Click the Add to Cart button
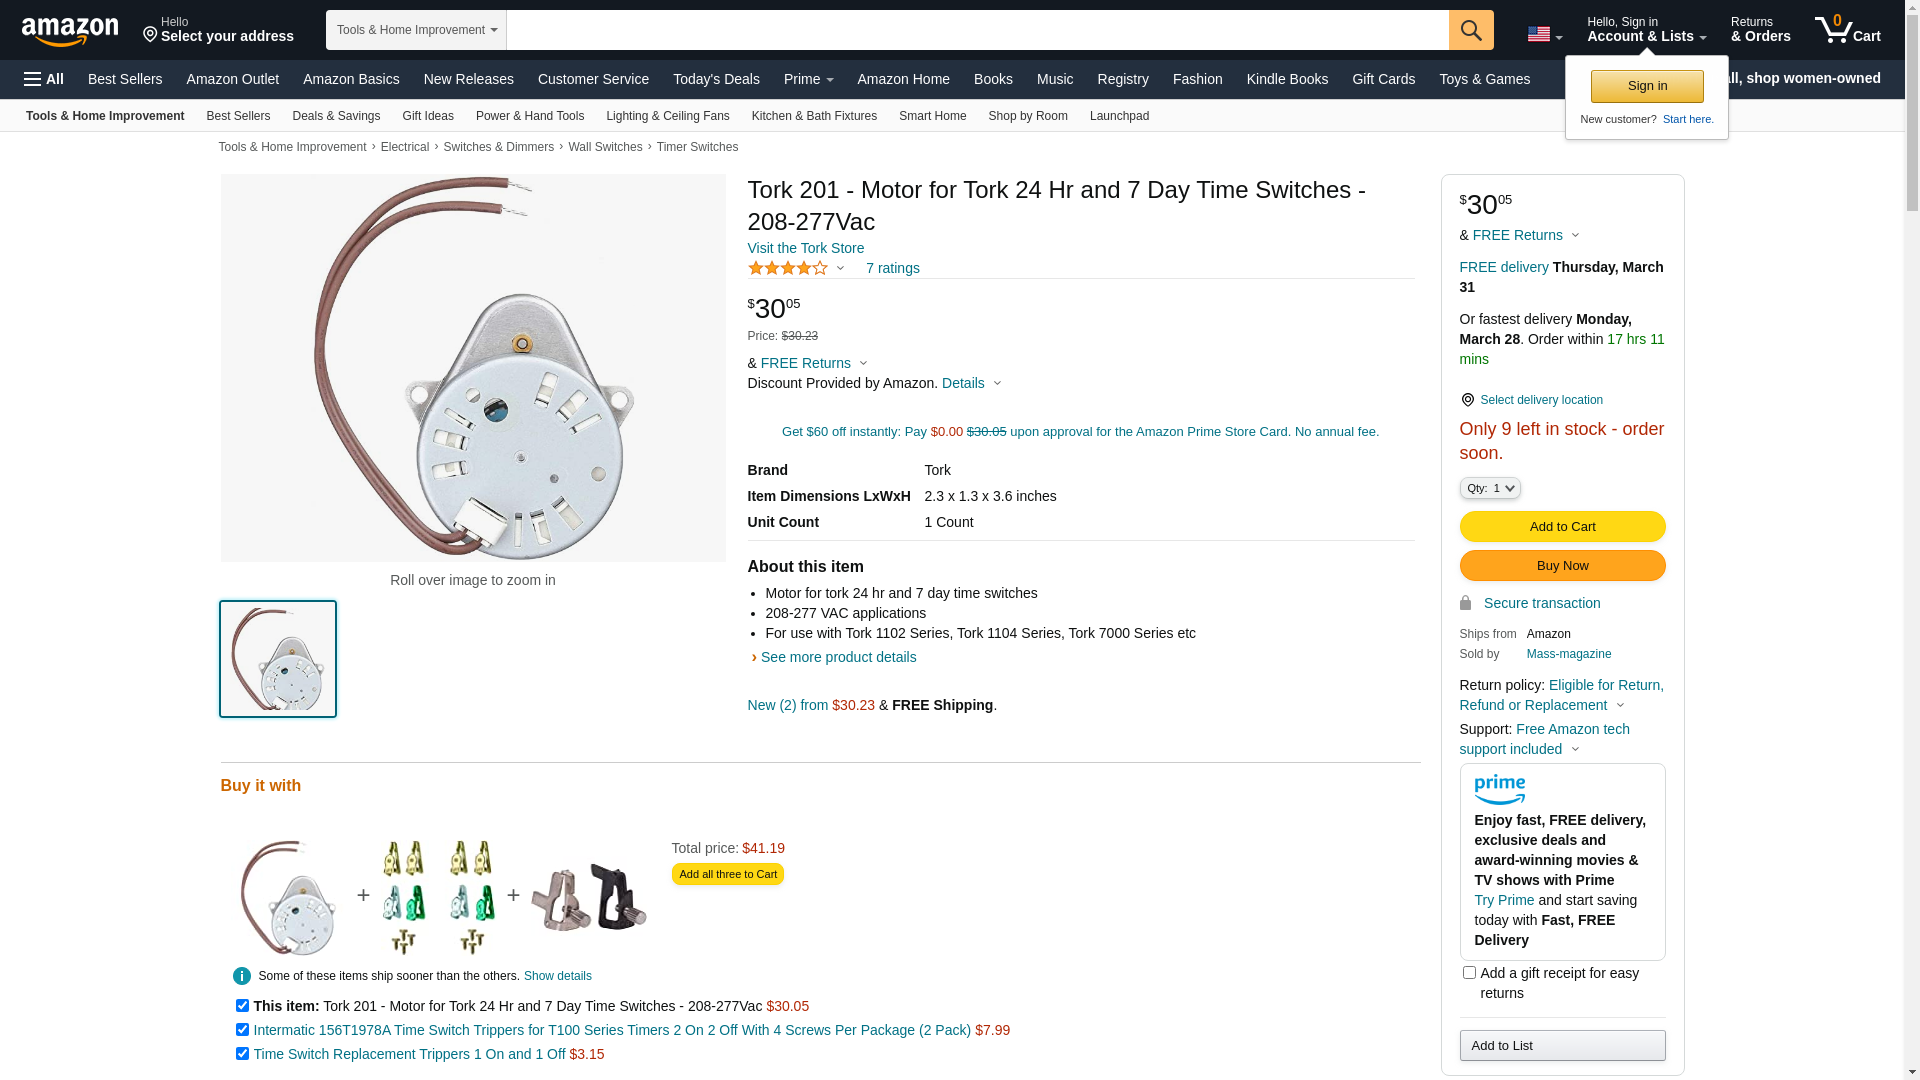The width and height of the screenshot is (1920, 1080). pos(1562,527)
